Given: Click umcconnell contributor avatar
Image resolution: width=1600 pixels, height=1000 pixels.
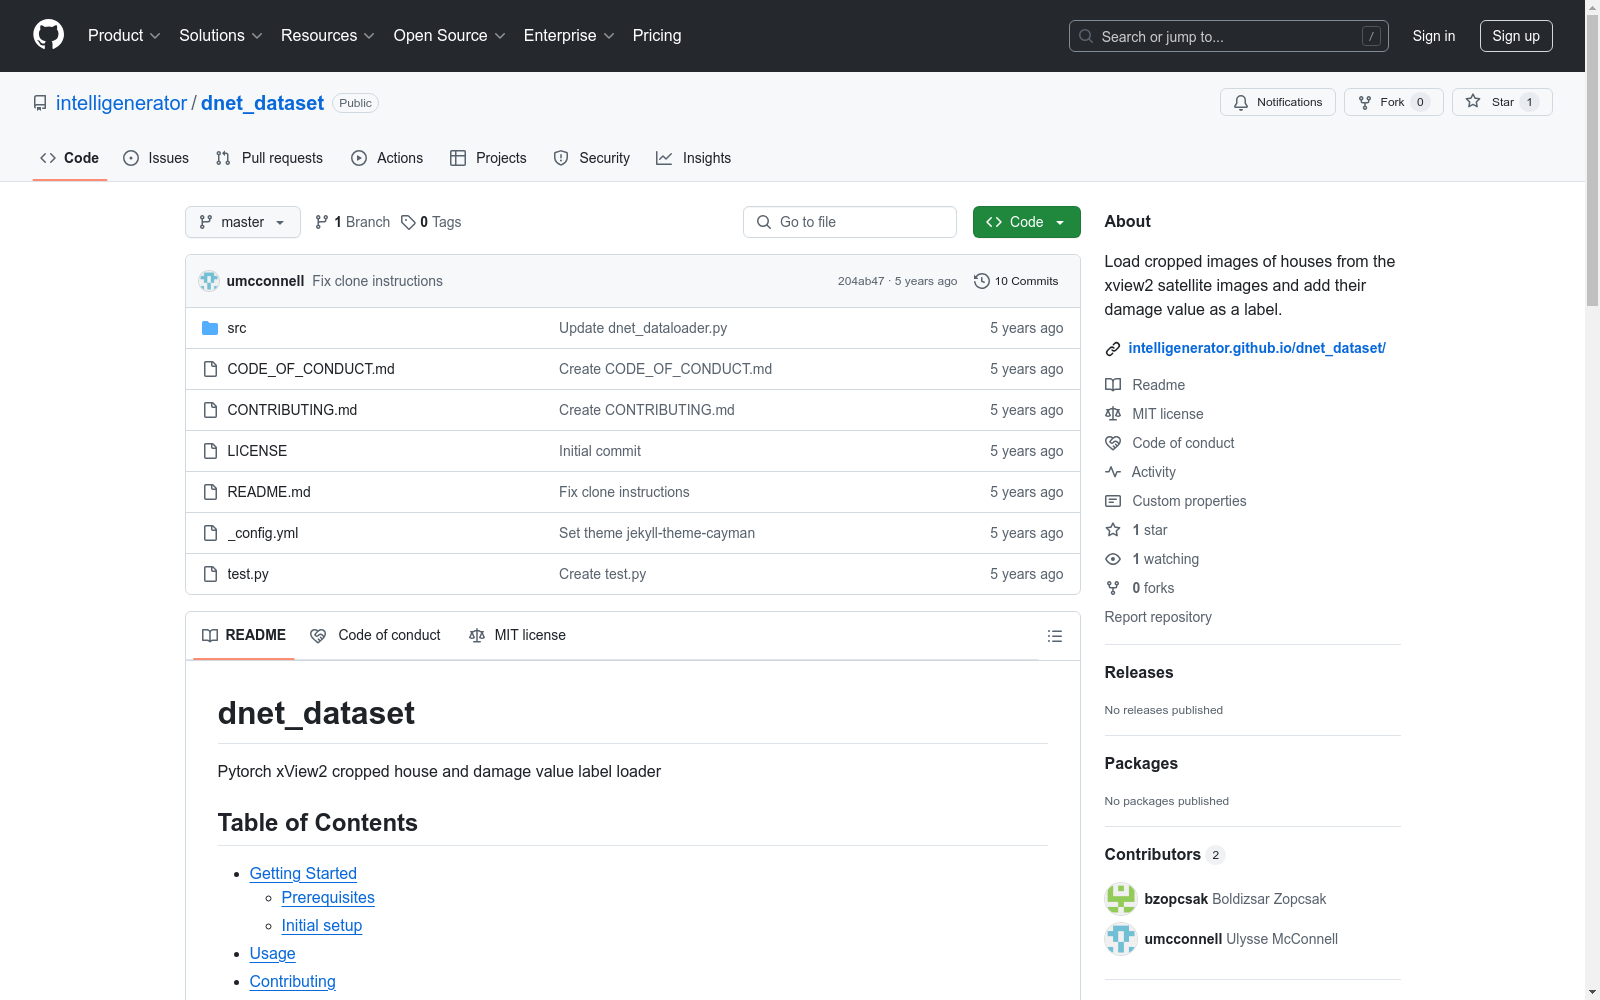Looking at the screenshot, I should pyautogui.click(x=1121, y=939).
